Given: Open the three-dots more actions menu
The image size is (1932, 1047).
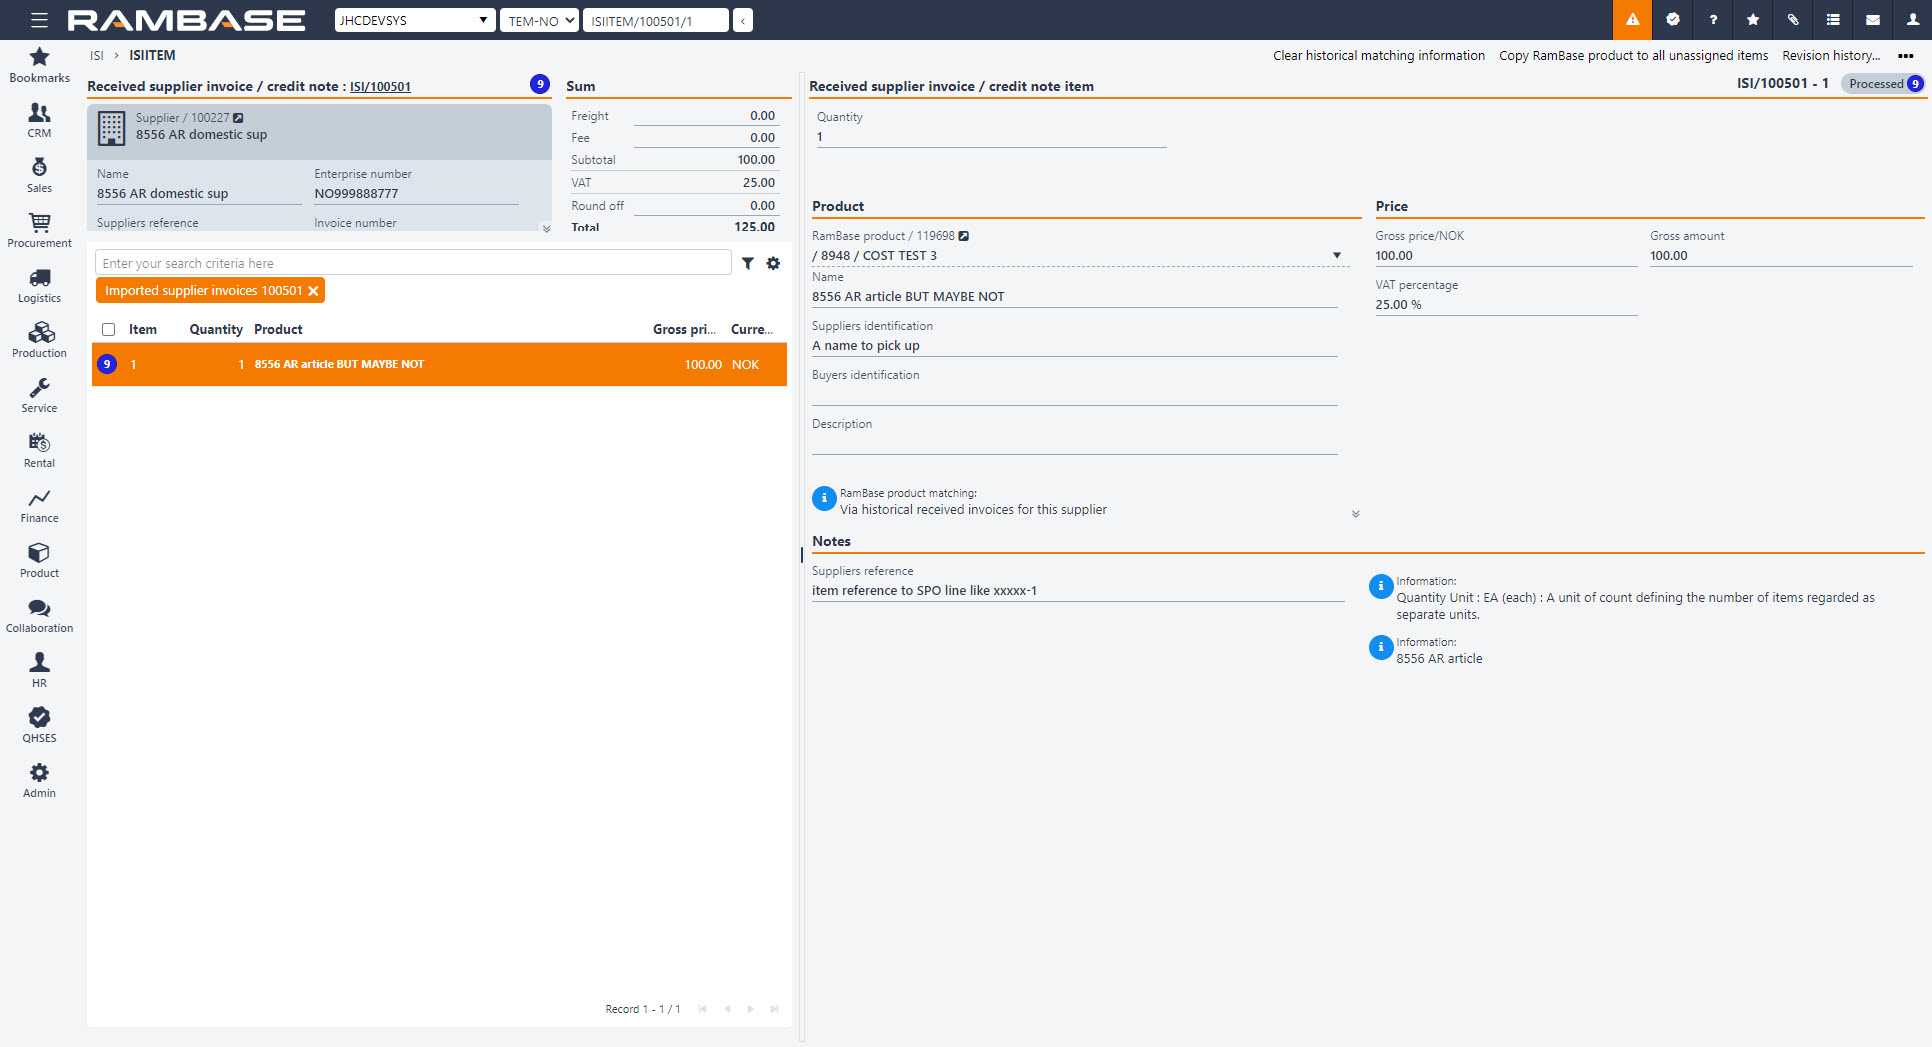Looking at the screenshot, I should pyautogui.click(x=1905, y=56).
